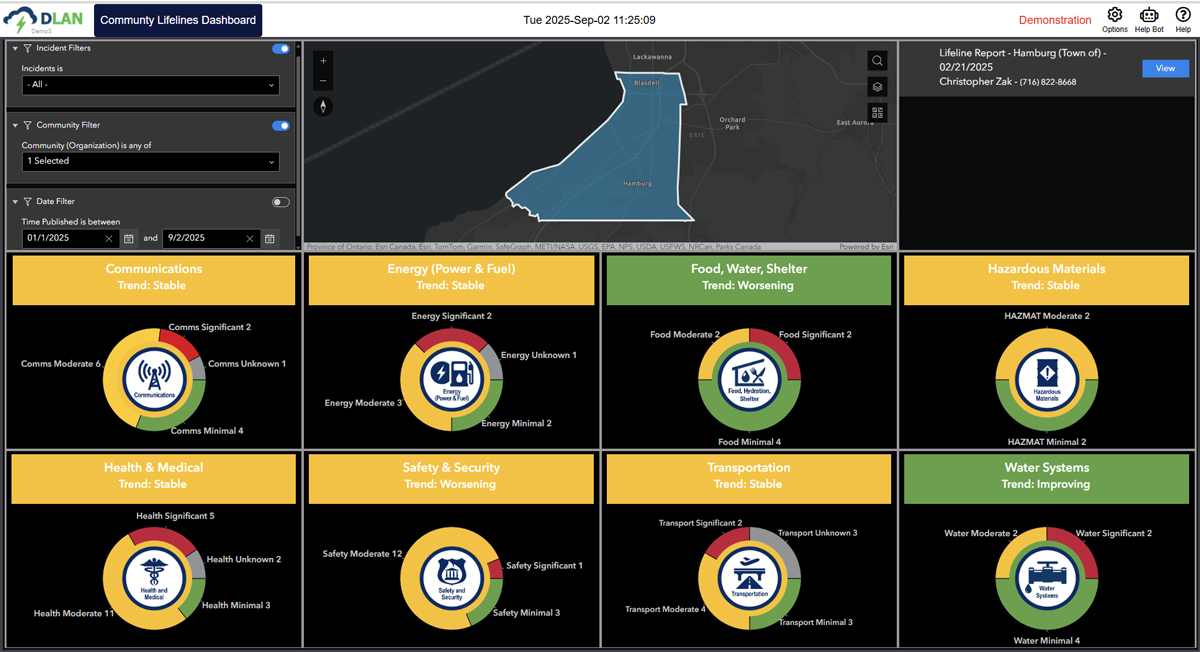Disable the Community Filter toggle
This screenshot has width=1200, height=652.
pyautogui.click(x=280, y=125)
